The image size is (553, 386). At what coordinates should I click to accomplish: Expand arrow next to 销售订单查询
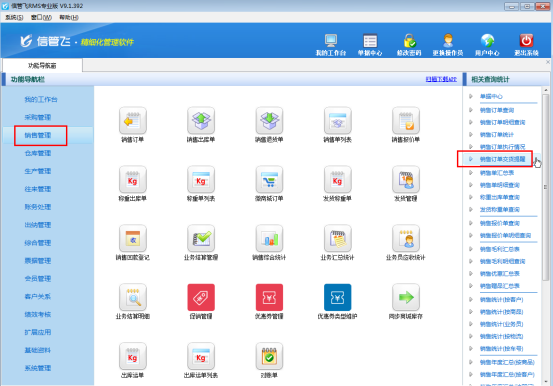click(470, 110)
